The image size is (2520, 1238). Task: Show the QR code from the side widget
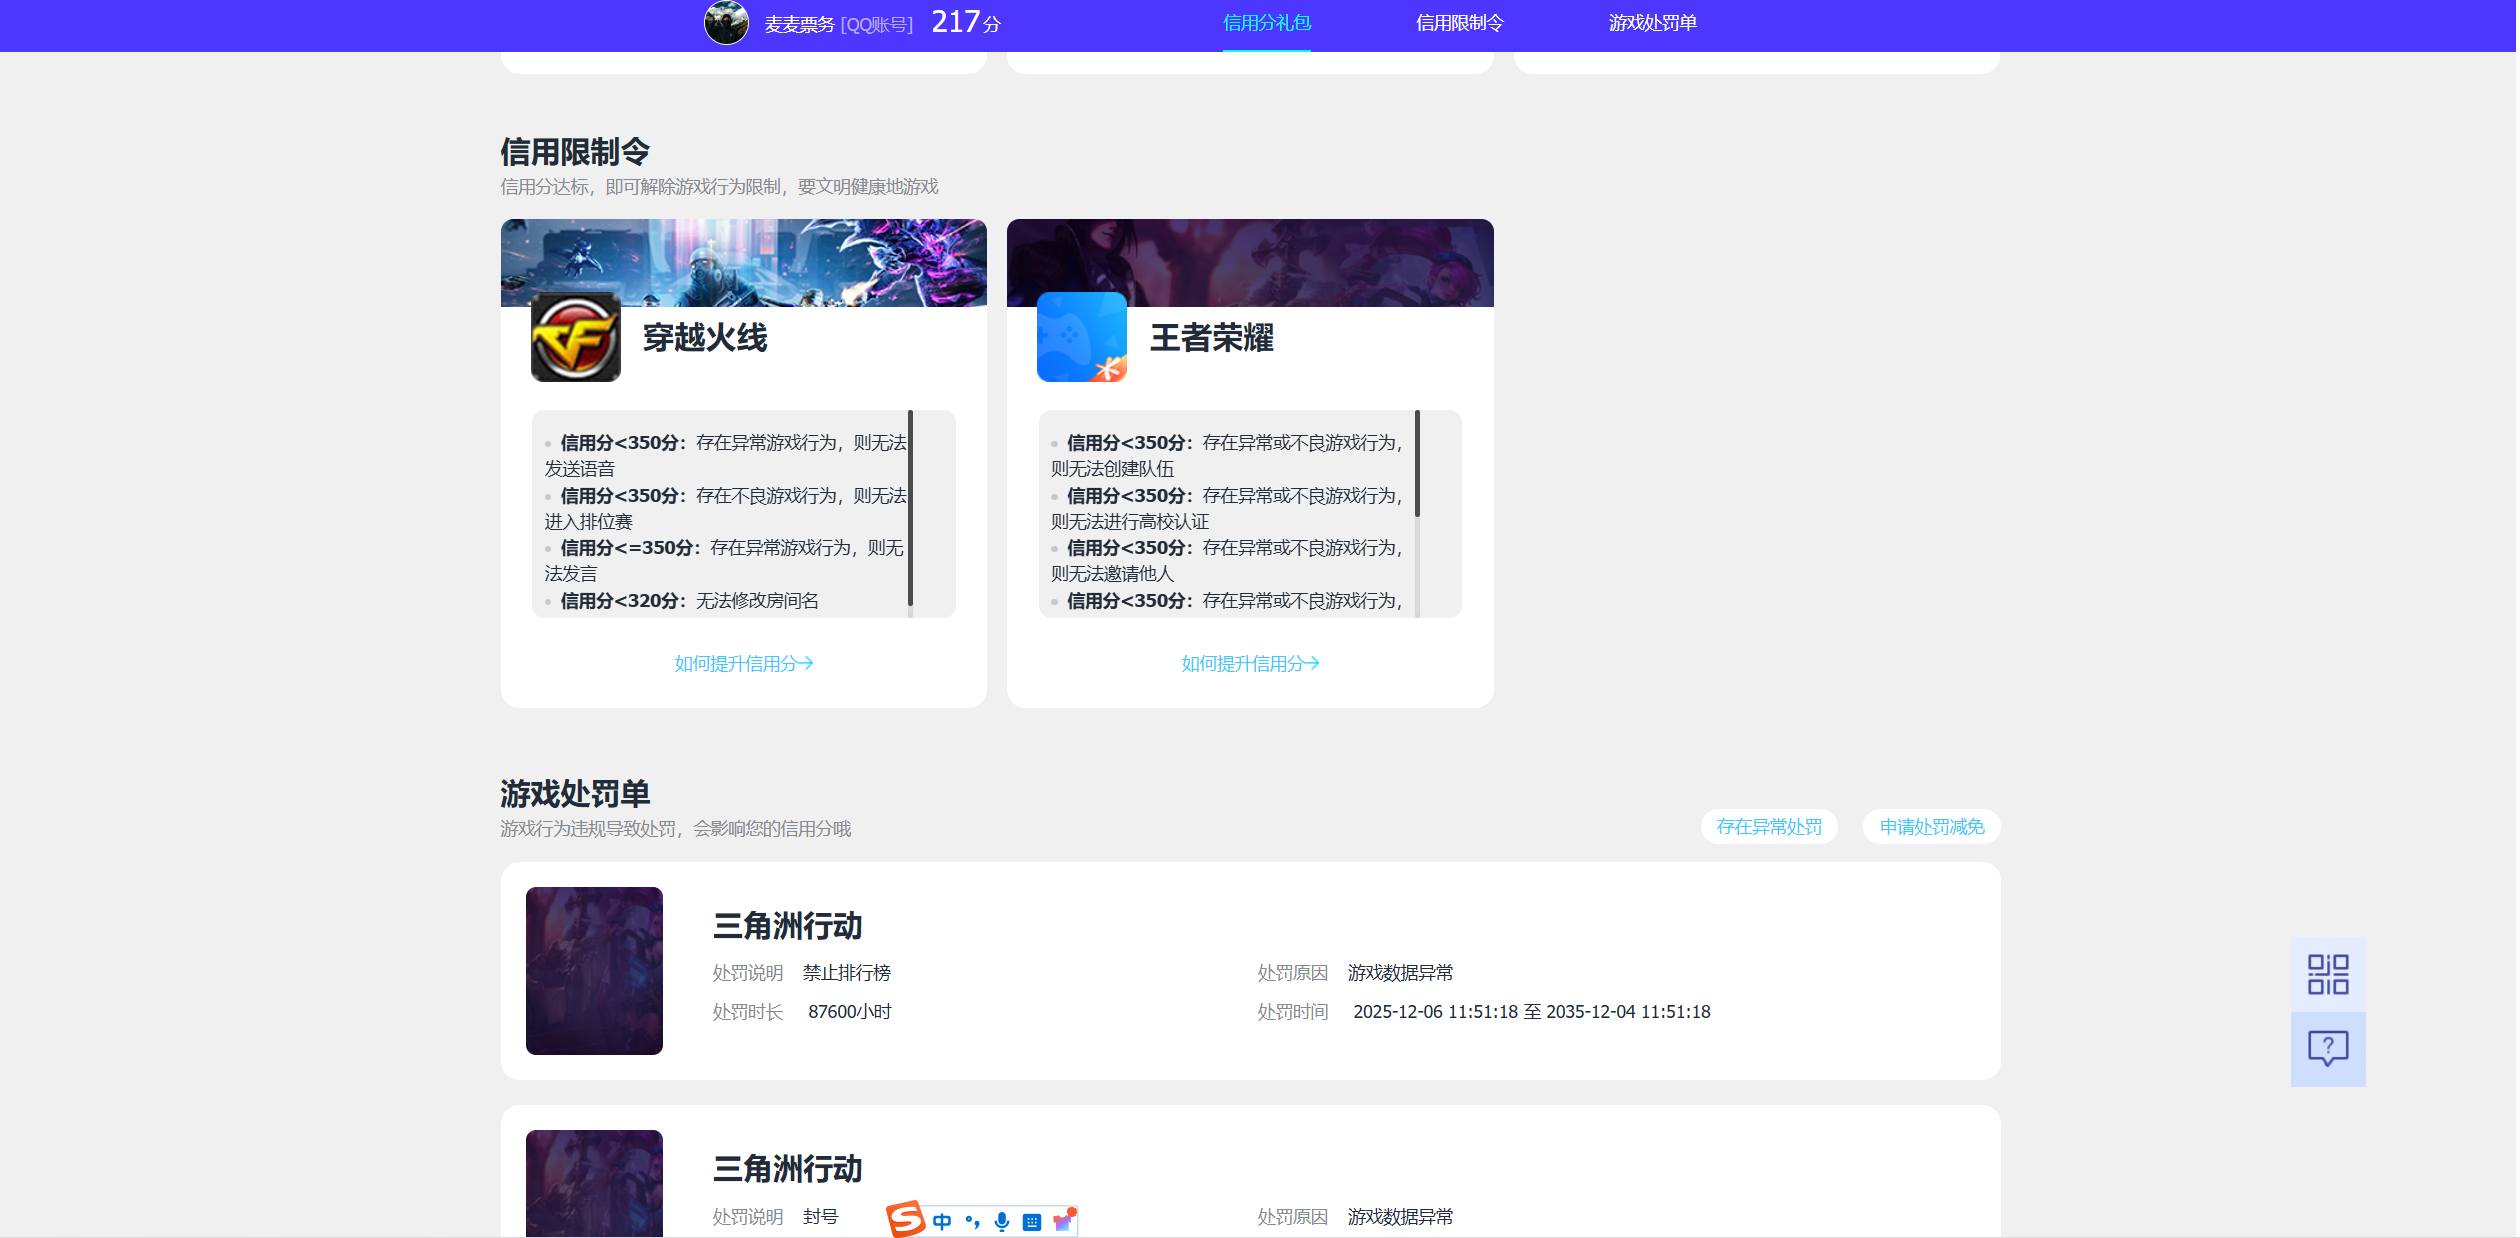coord(2328,974)
